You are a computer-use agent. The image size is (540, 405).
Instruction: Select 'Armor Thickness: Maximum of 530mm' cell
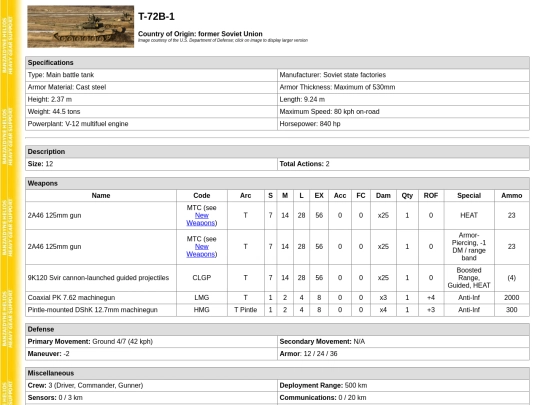coord(403,87)
